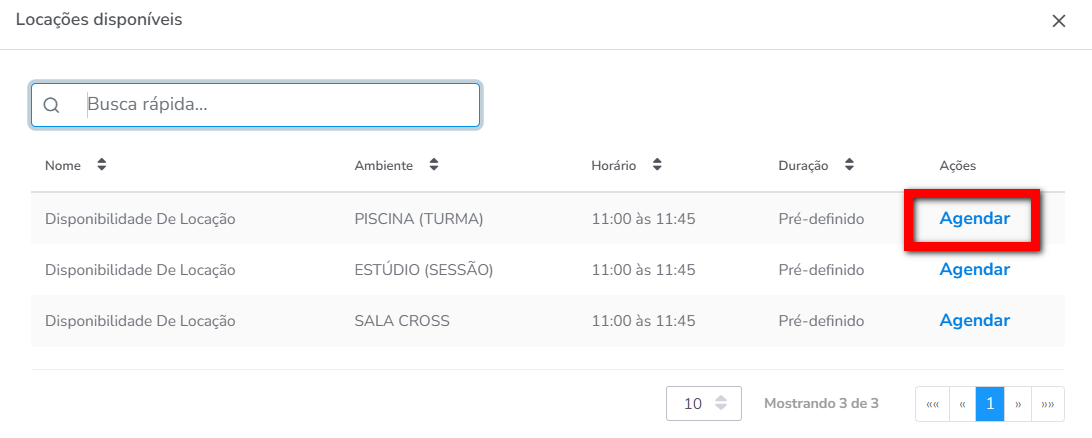Screen dimensions: 1092x438
Task: Sort table by Ambiente column
Action: [x=433, y=165]
